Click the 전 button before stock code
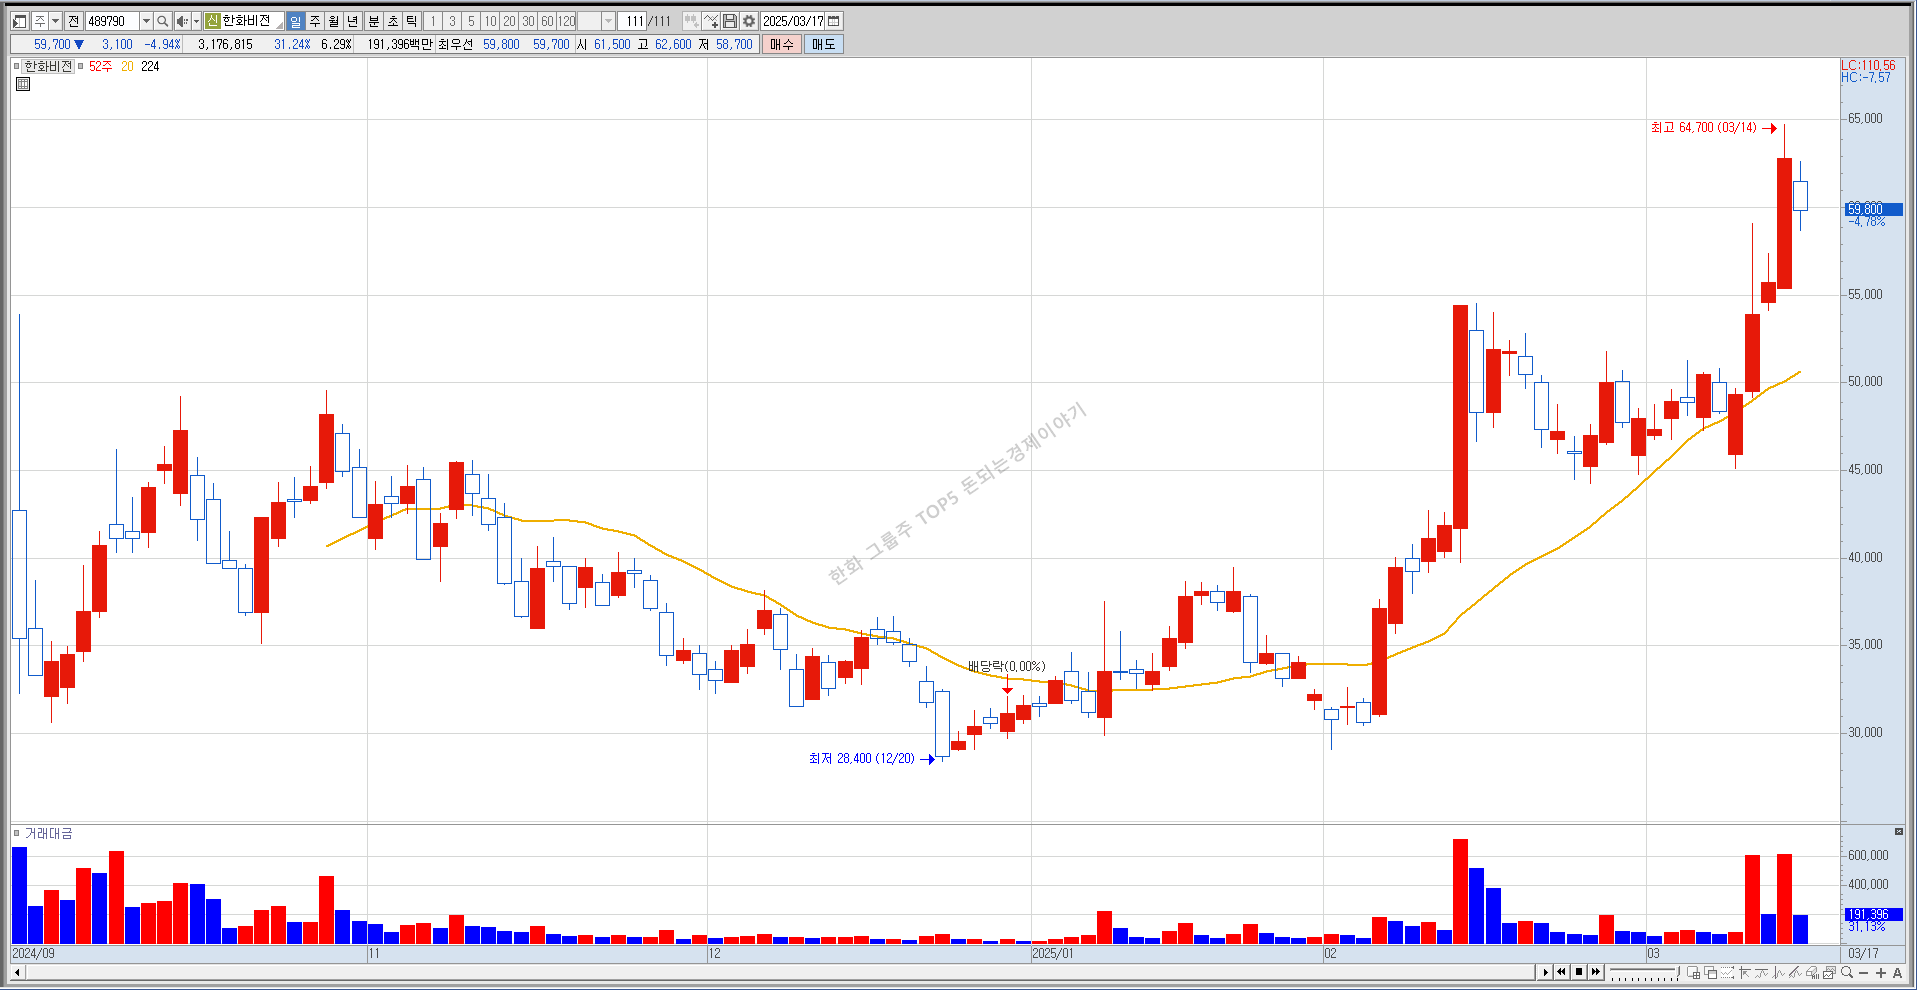Image resolution: width=1917 pixels, height=990 pixels. click(x=73, y=21)
